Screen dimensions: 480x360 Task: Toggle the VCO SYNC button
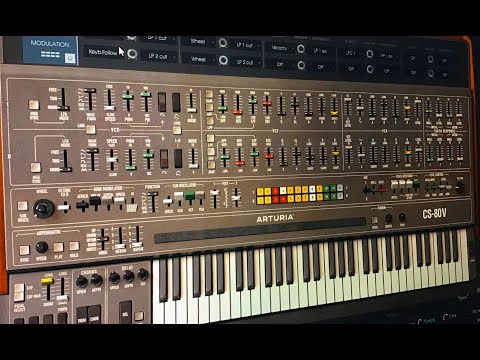coord(177,130)
